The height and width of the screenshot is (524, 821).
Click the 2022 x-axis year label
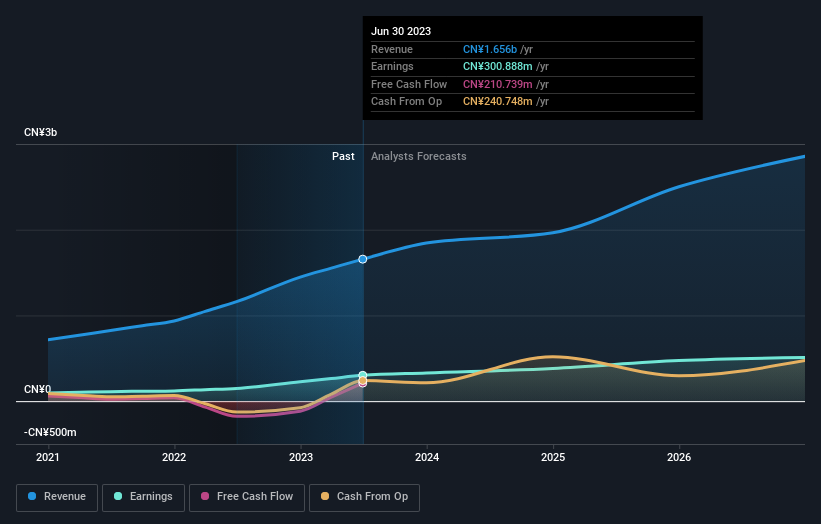tap(174, 457)
